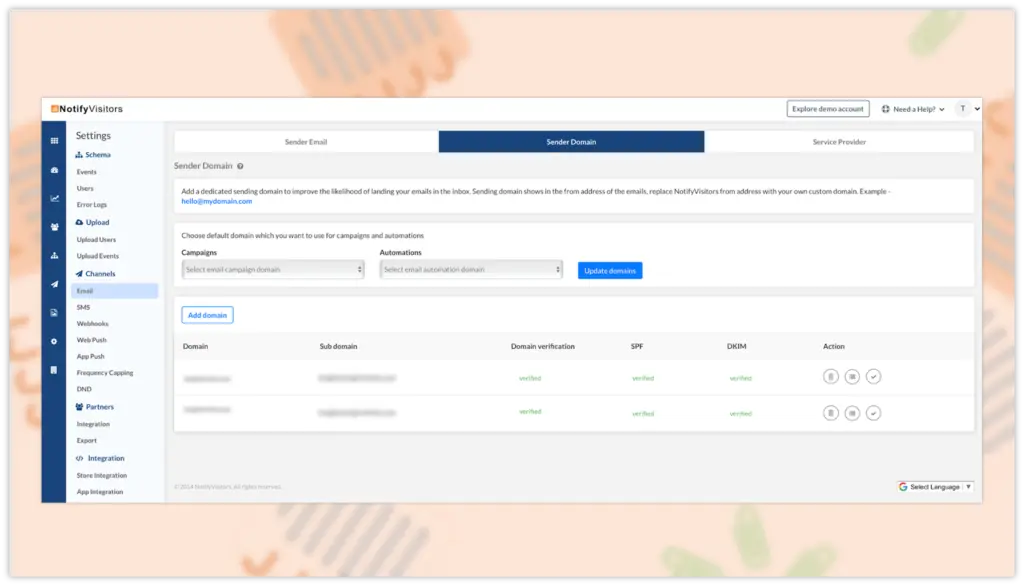Viewport: 1024px width, 586px height.
Task: Open the grid apps icon in sidebar
Action: tap(54, 141)
